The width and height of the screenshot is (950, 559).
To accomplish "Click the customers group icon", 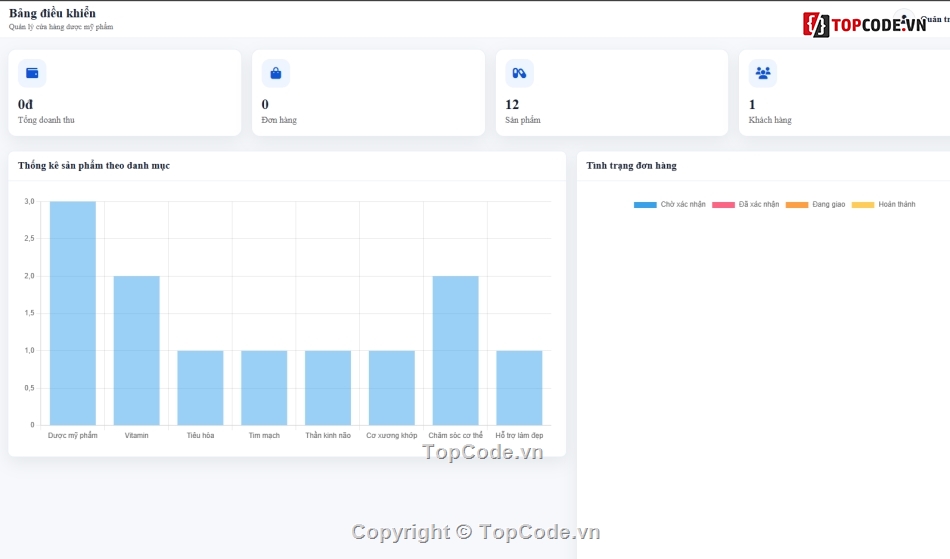I will pos(763,73).
